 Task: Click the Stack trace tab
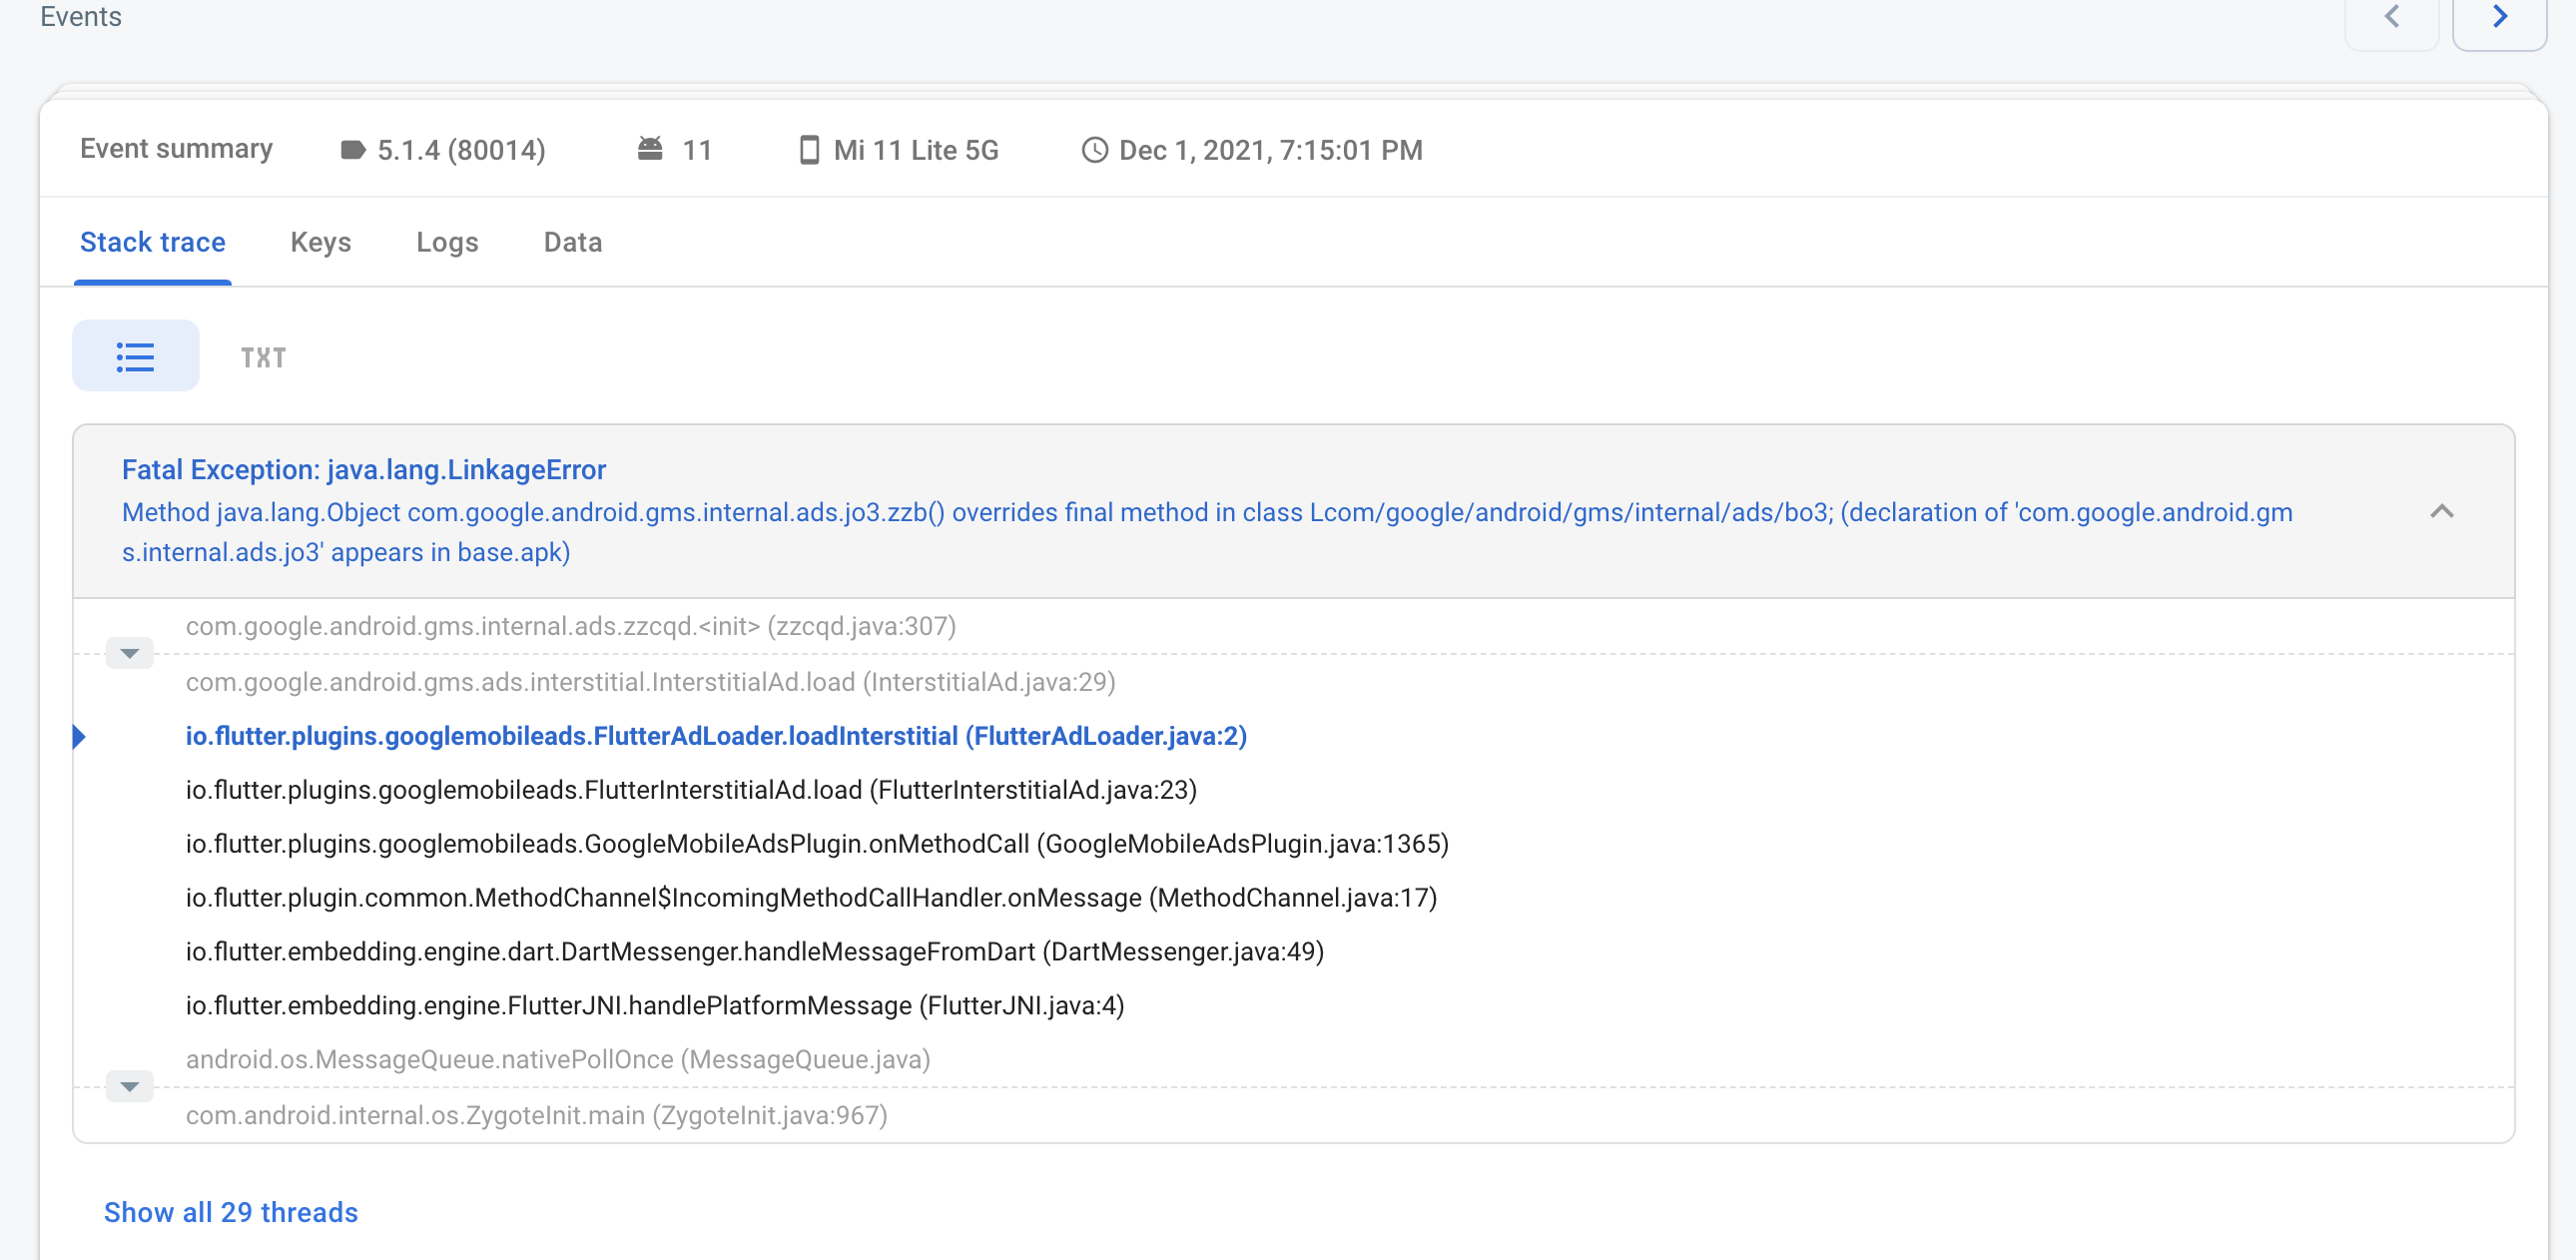[x=152, y=242]
